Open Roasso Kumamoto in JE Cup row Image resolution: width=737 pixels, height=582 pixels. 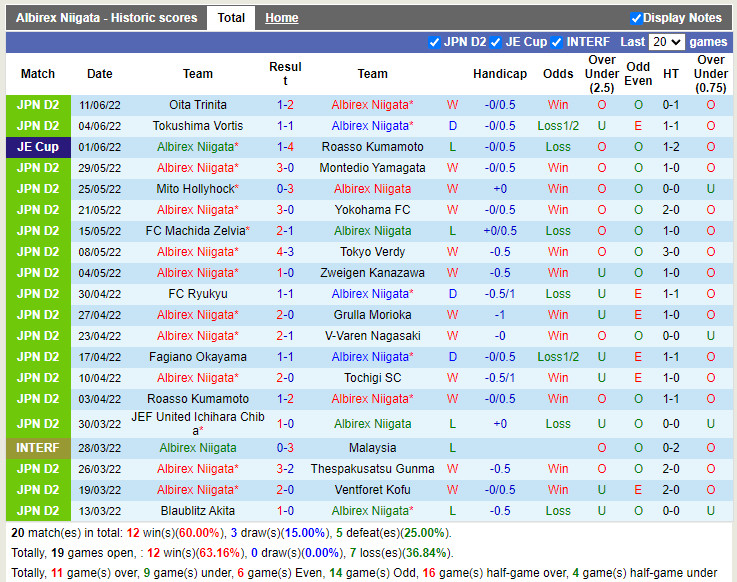click(x=372, y=147)
